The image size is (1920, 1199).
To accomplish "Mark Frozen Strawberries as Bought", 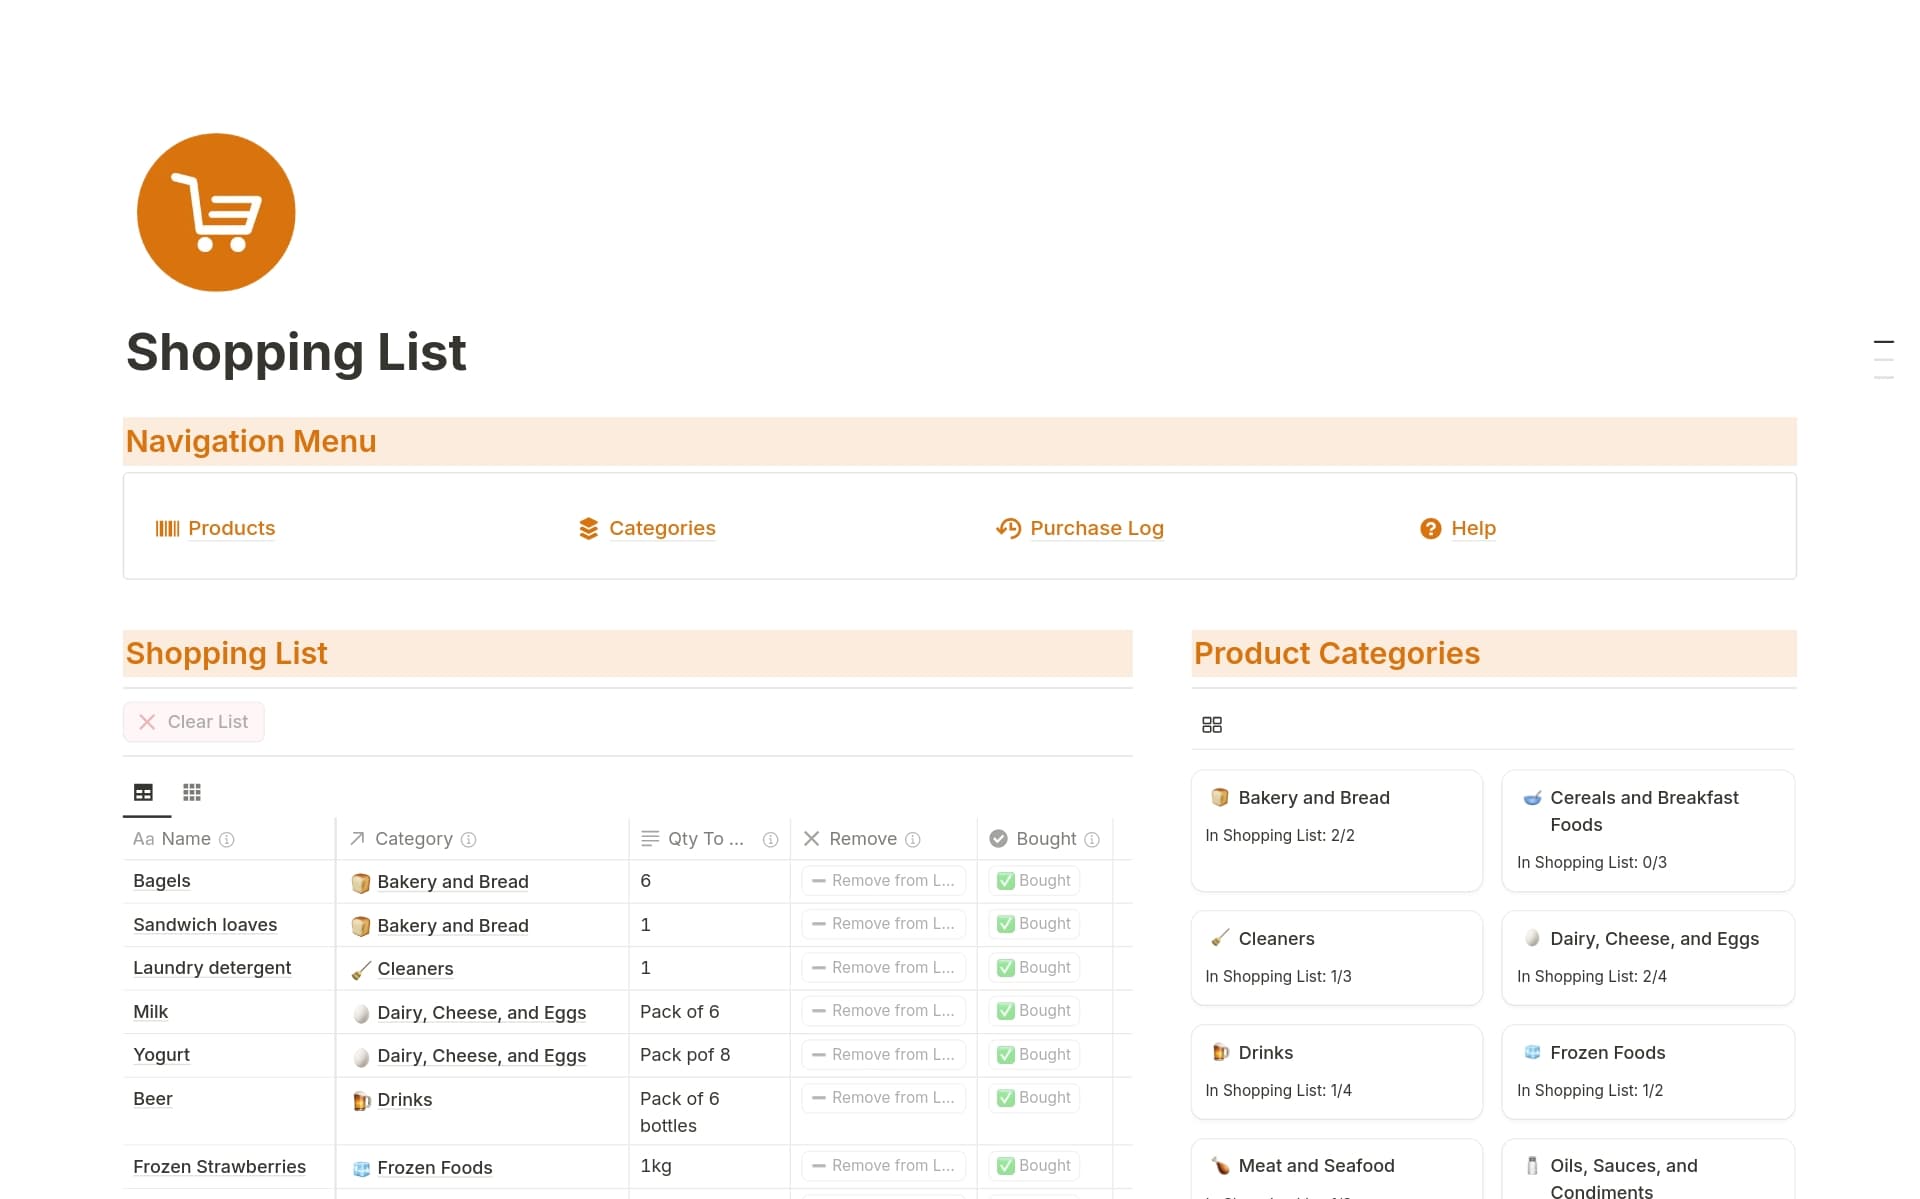I will tap(1034, 1166).
